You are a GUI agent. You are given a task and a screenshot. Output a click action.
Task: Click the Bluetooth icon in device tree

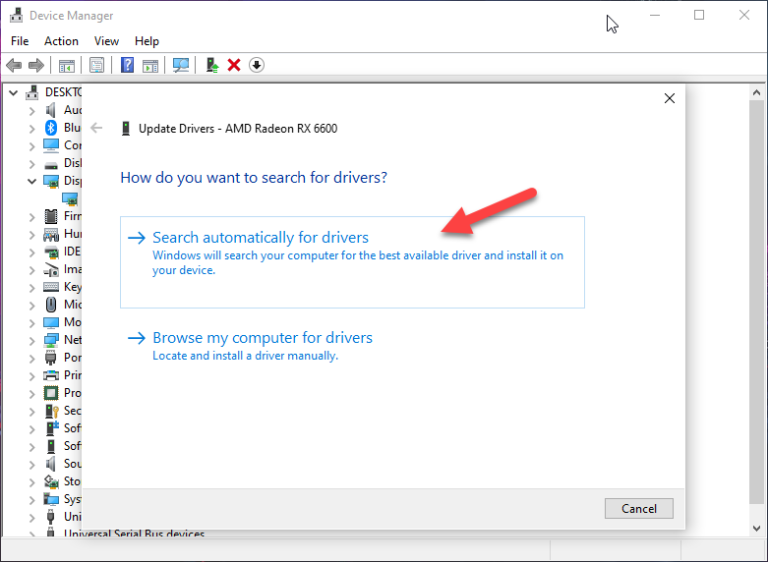[51, 127]
